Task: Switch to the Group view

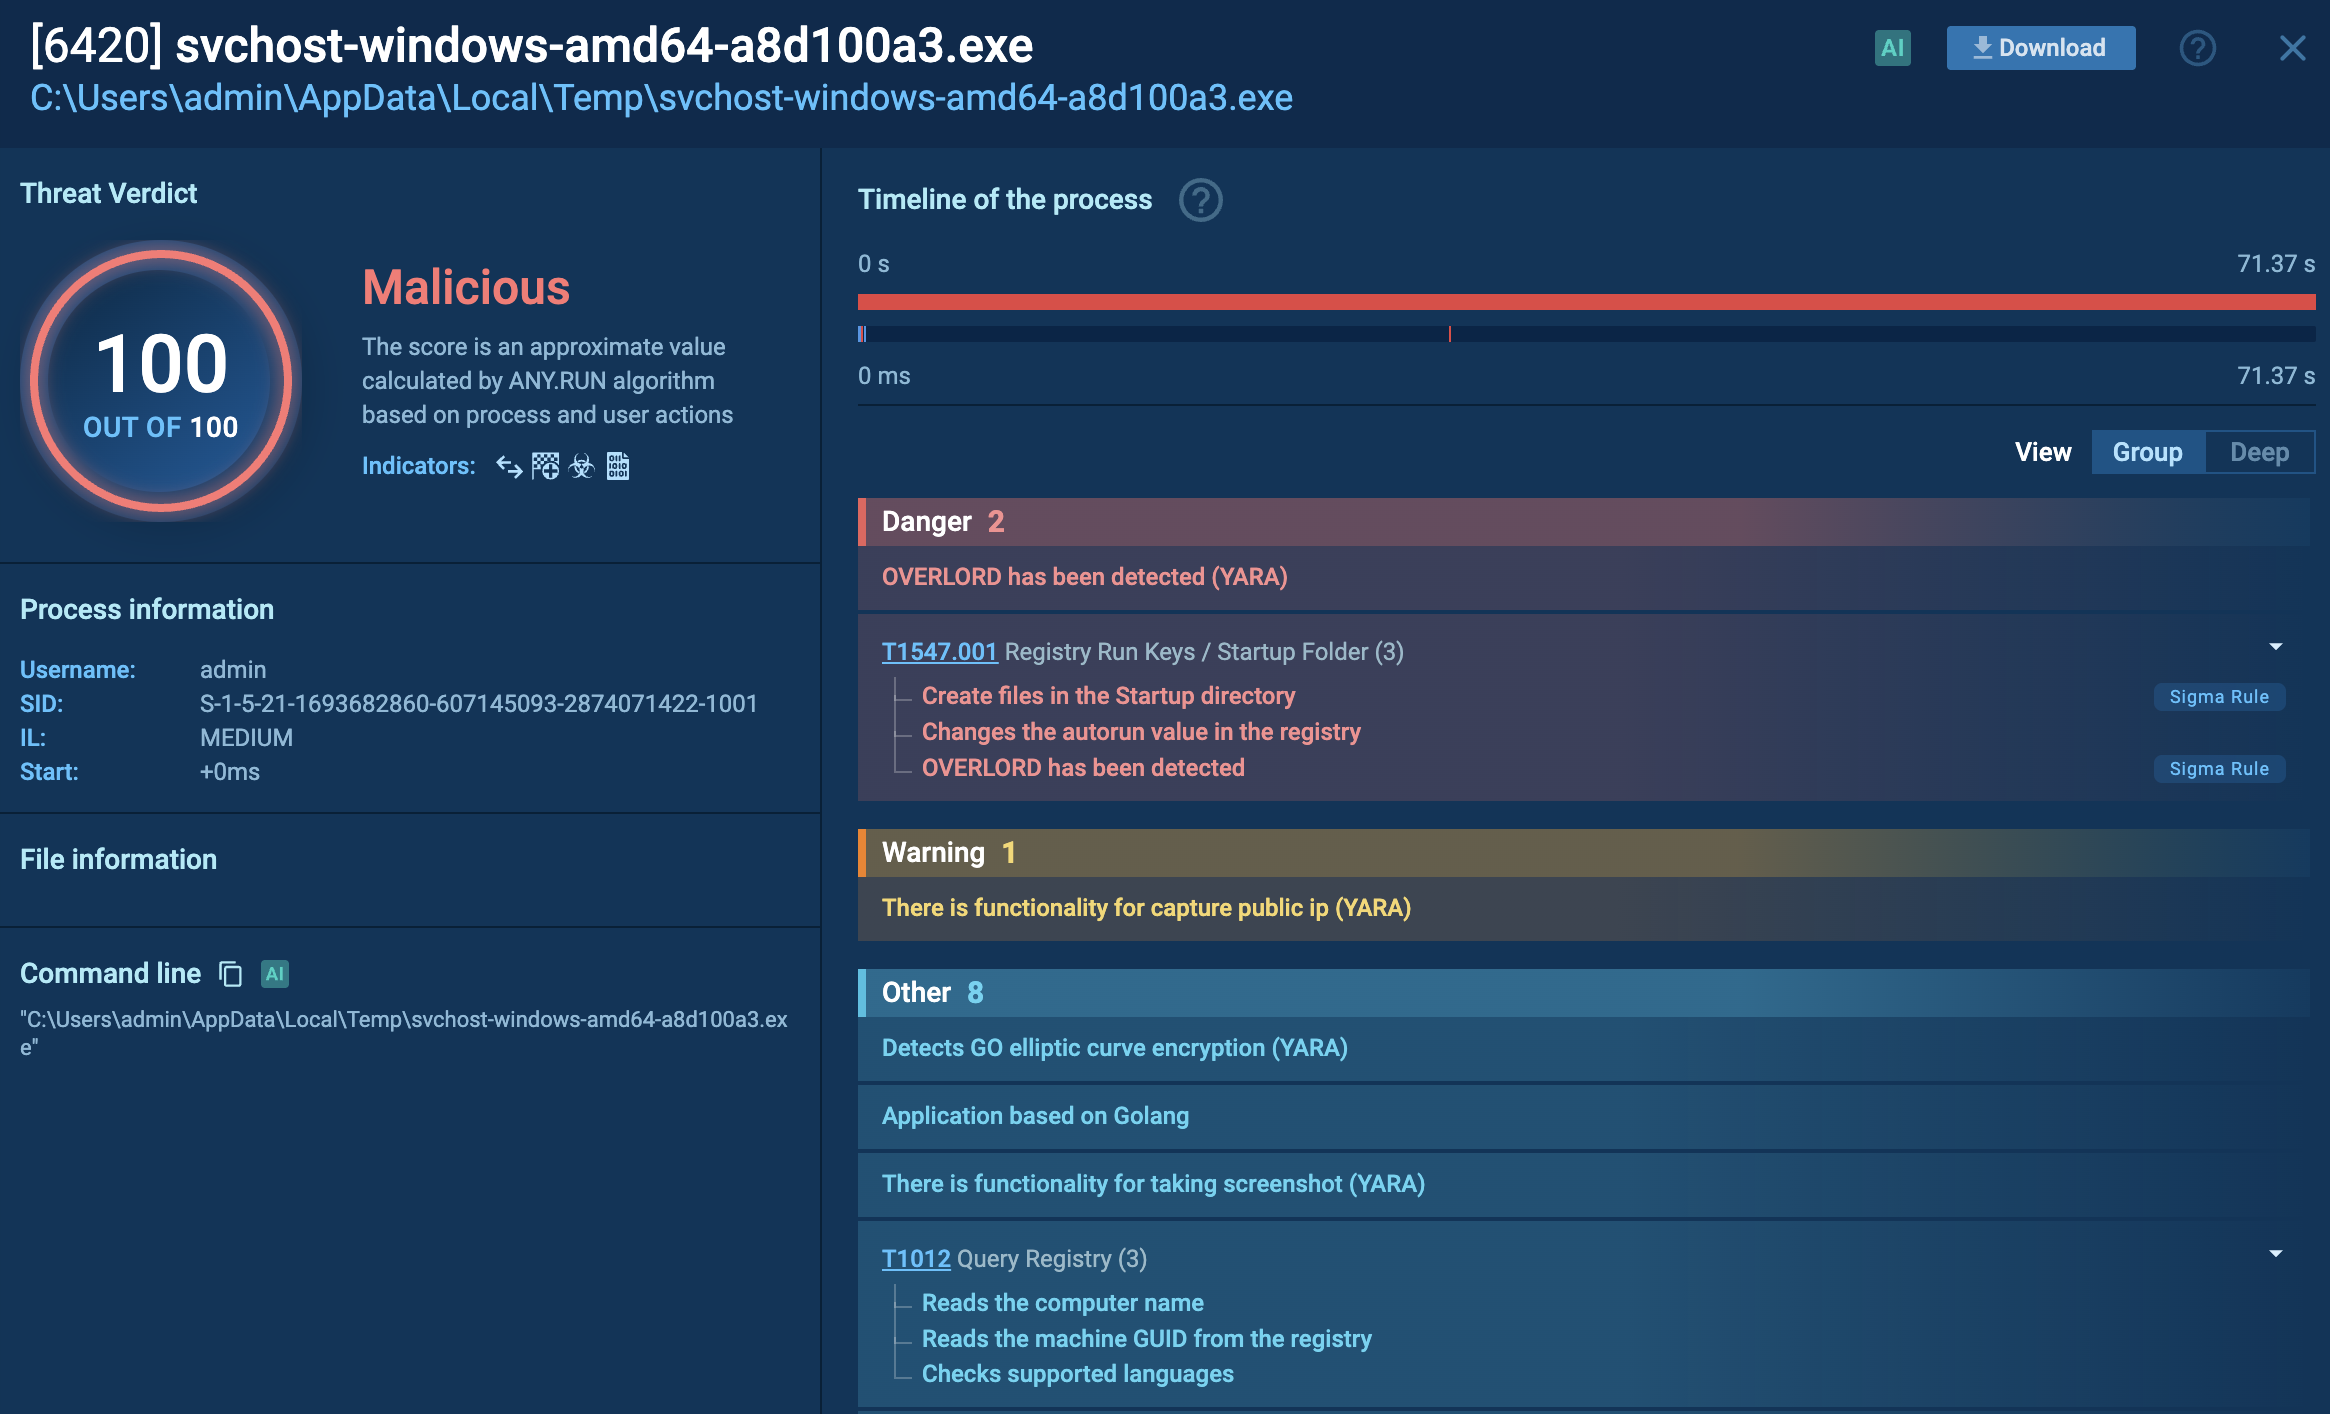Action: click(2147, 452)
